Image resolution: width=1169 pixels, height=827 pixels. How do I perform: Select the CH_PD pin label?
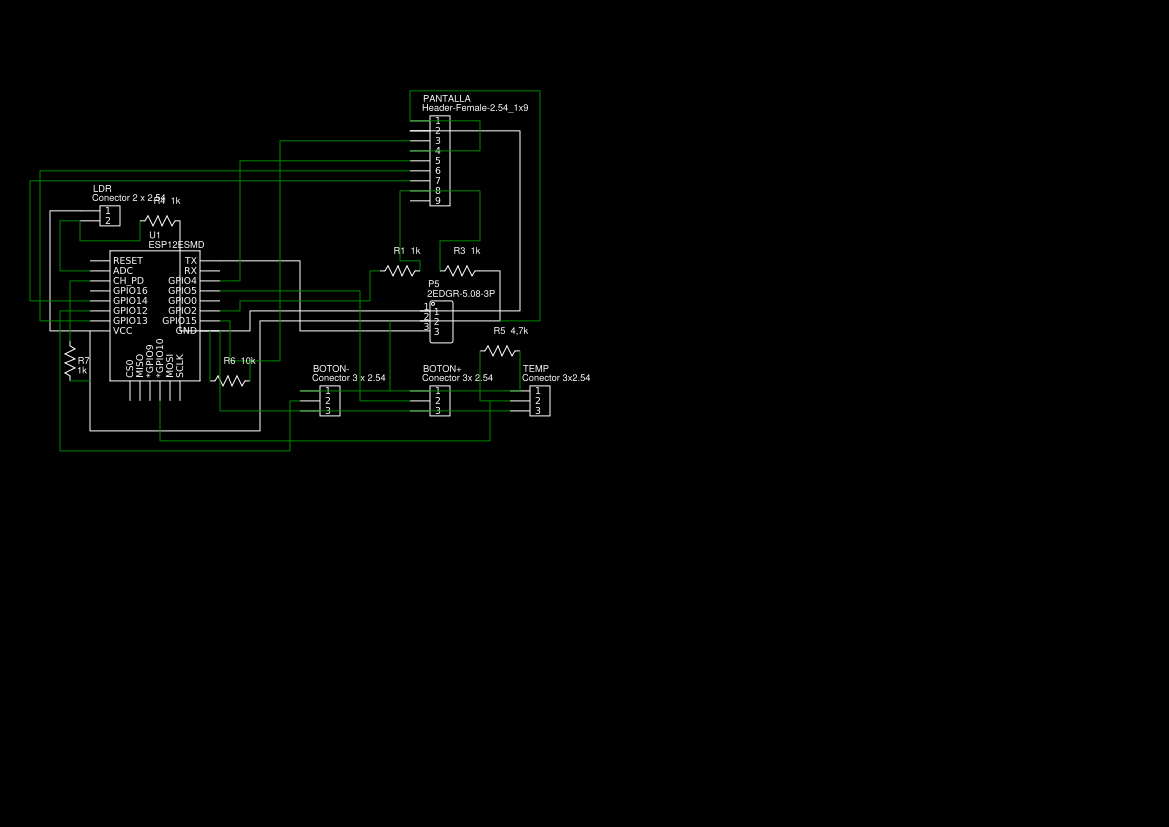(x=128, y=281)
